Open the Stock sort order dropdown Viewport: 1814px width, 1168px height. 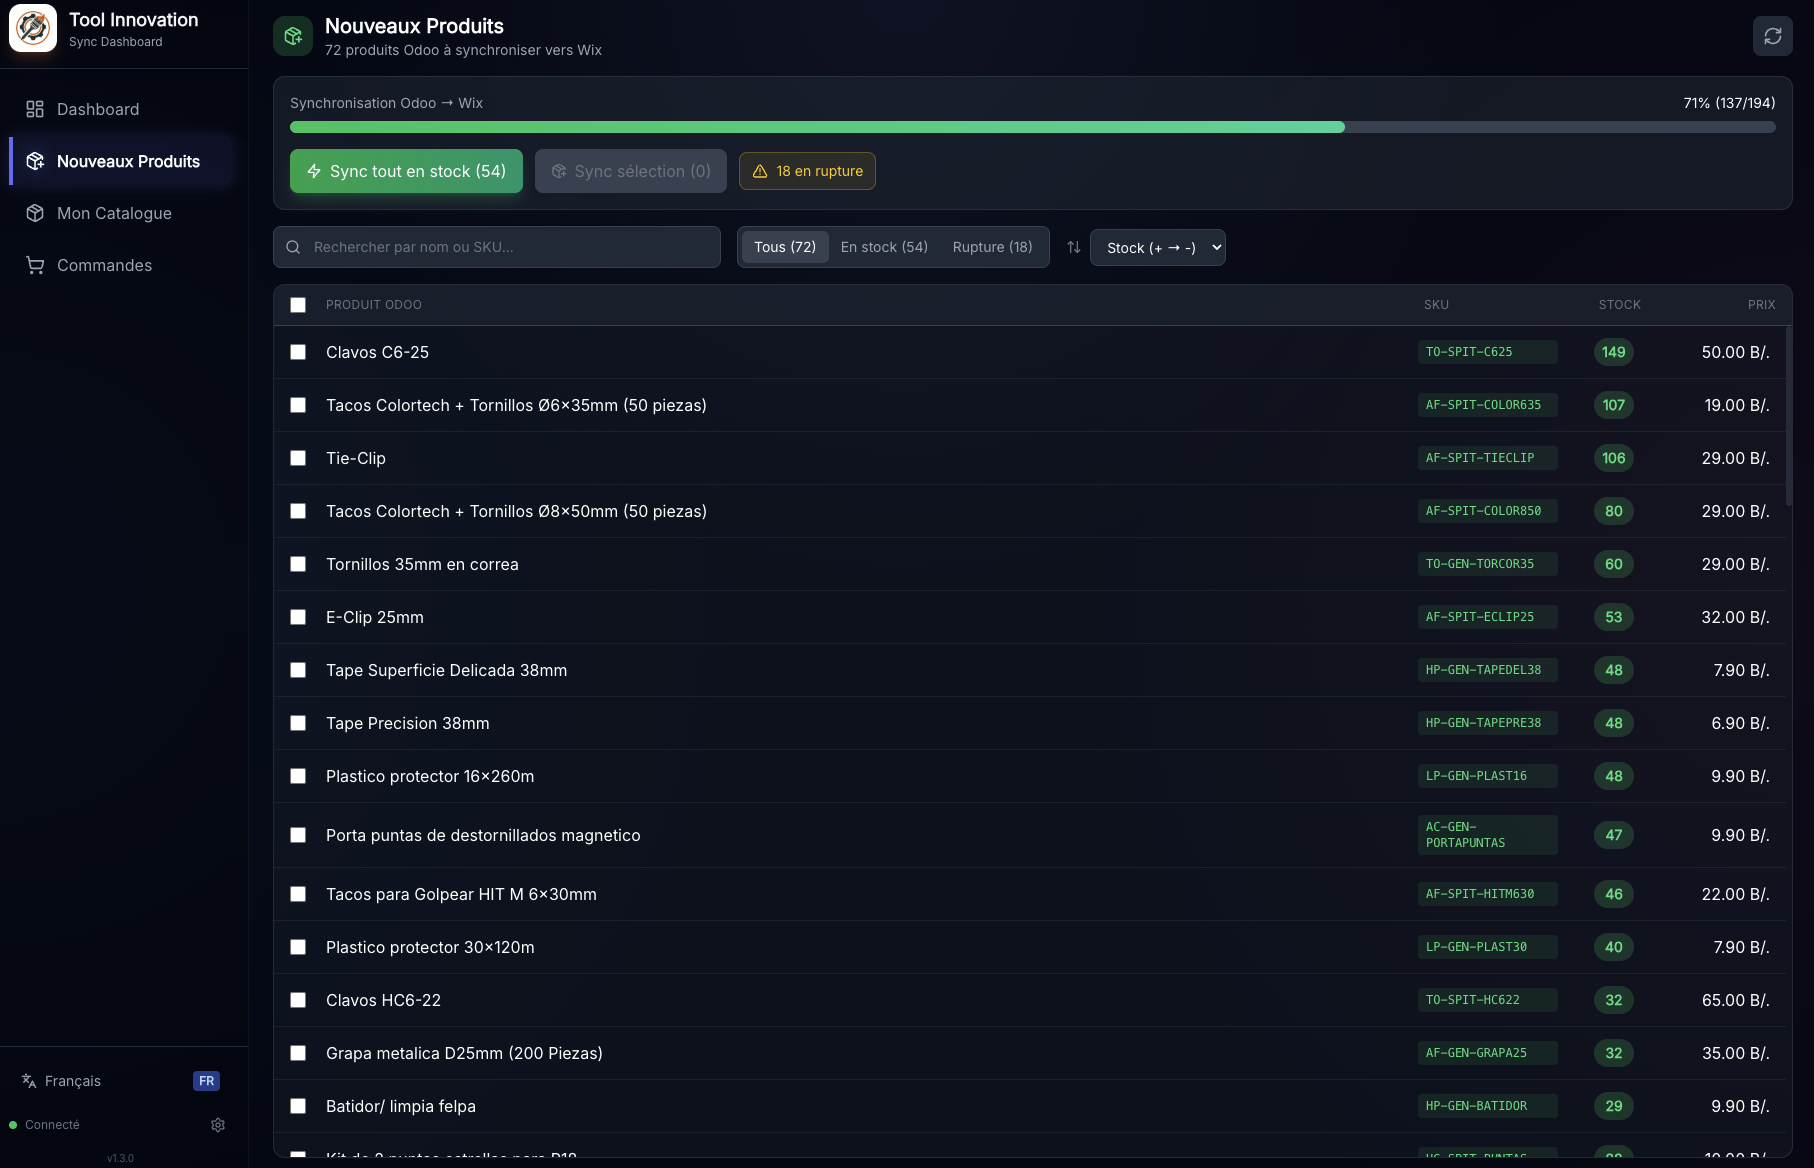pos(1157,247)
